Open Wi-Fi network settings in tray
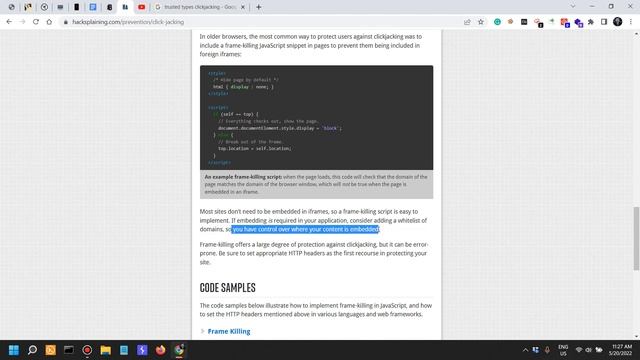Screen dimensions: 640x360 click(x=579, y=350)
